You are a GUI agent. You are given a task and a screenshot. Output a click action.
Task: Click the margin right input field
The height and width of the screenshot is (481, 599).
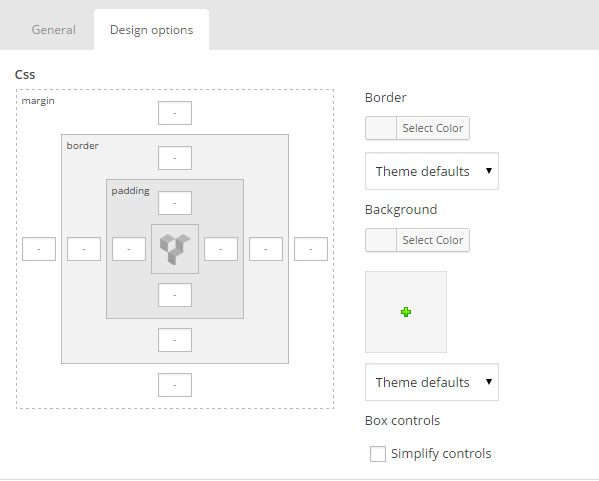(311, 249)
